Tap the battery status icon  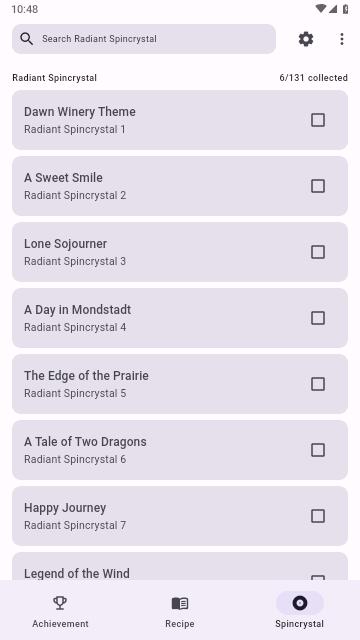click(345, 9)
